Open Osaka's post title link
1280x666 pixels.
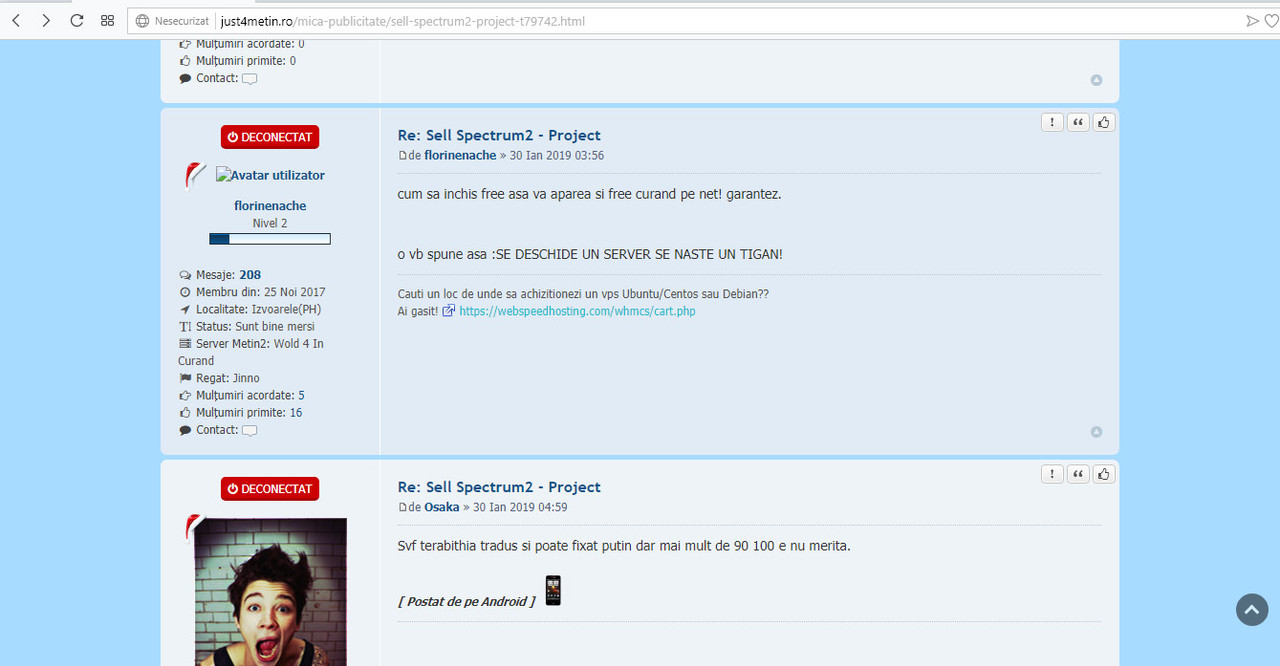(x=499, y=487)
